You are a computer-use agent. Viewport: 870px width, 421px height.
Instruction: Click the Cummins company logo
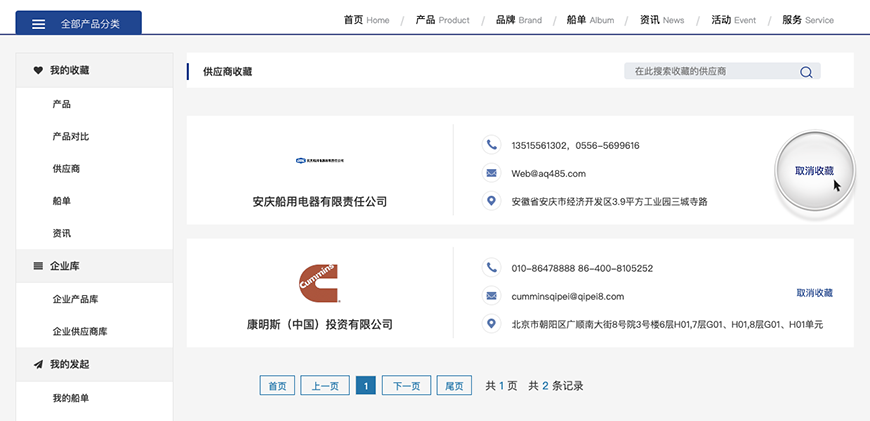319,283
